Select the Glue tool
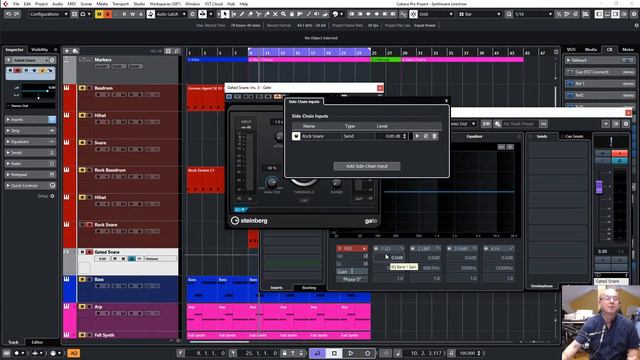 [x=267, y=14]
